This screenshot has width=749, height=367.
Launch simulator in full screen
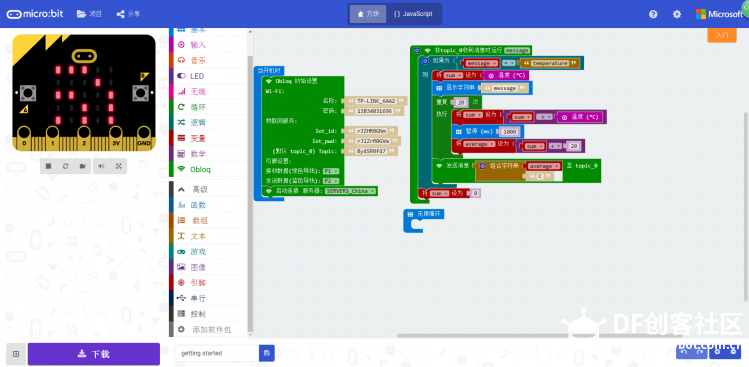tap(118, 166)
